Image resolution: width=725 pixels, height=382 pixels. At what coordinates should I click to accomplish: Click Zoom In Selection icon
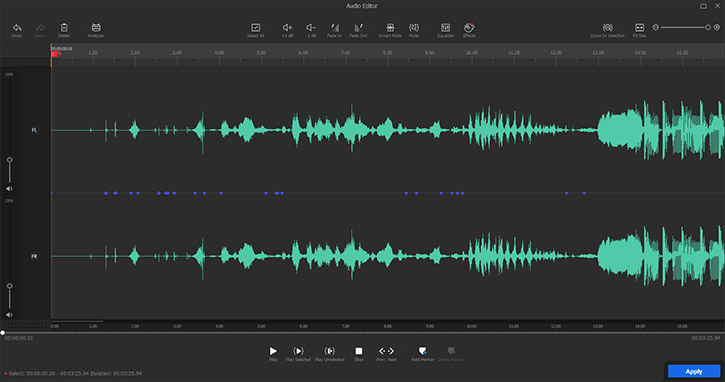click(607, 28)
